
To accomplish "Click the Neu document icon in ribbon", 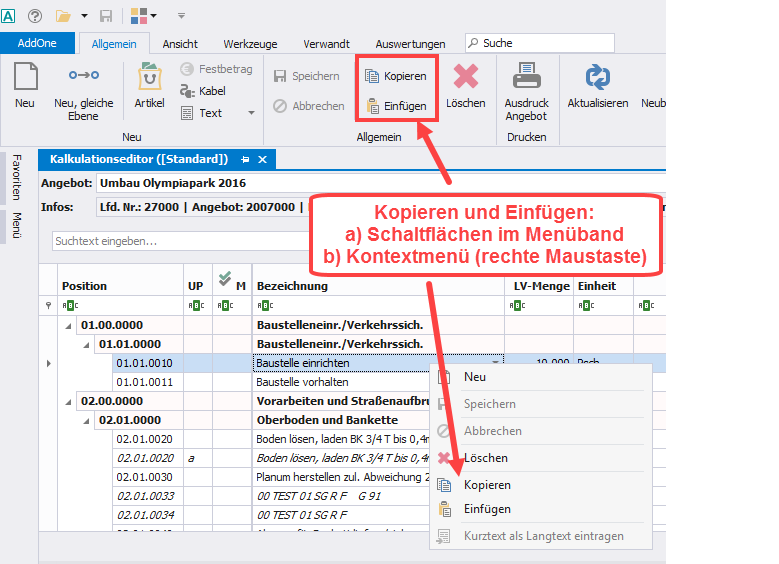I will coord(25,78).
